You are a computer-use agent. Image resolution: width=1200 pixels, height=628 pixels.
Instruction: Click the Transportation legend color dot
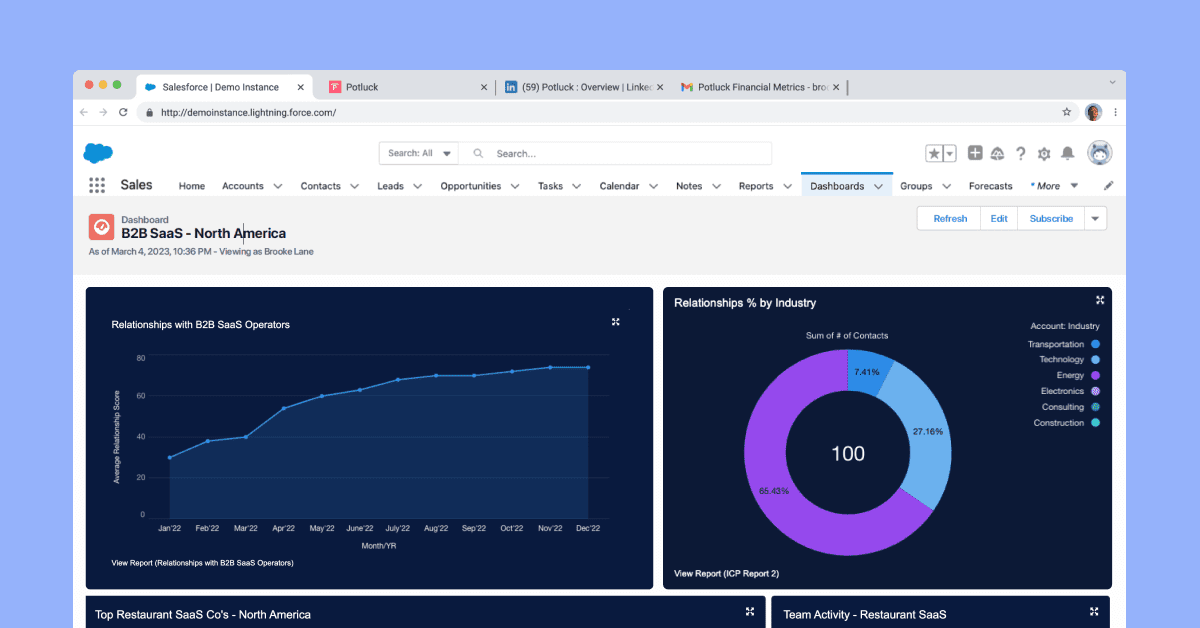(x=1096, y=344)
